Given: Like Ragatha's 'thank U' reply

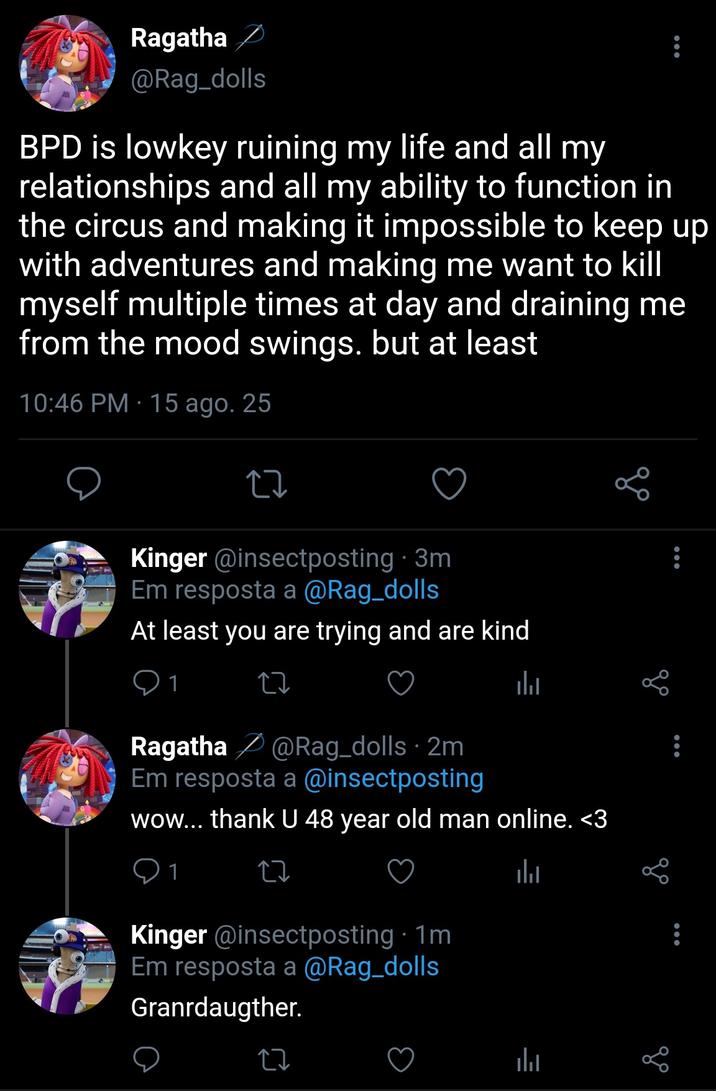Looking at the screenshot, I should [401, 871].
